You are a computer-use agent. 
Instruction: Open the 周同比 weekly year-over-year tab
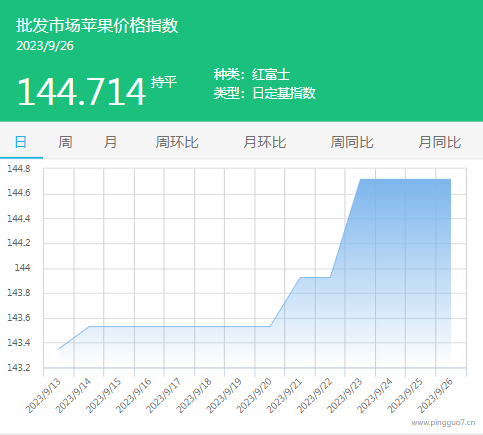pyautogui.click(x=352, y=142)
